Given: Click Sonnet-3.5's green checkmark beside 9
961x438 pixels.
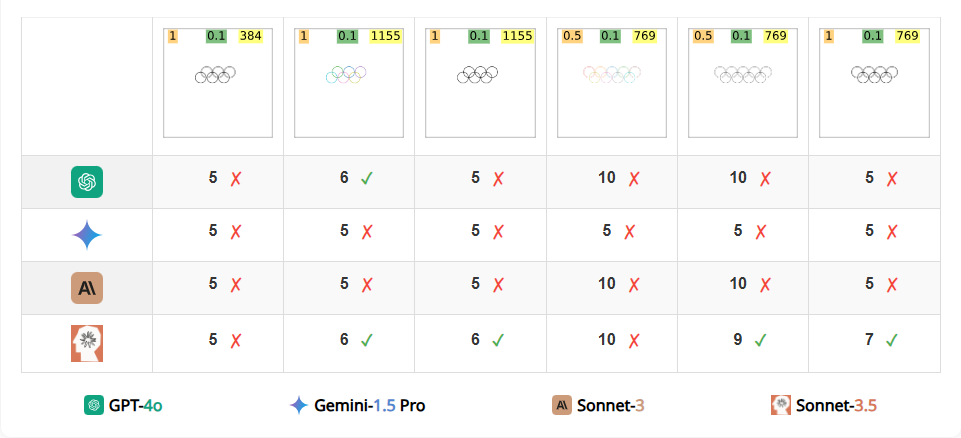Looking at the screenshot, I should (x=761, y=341).
